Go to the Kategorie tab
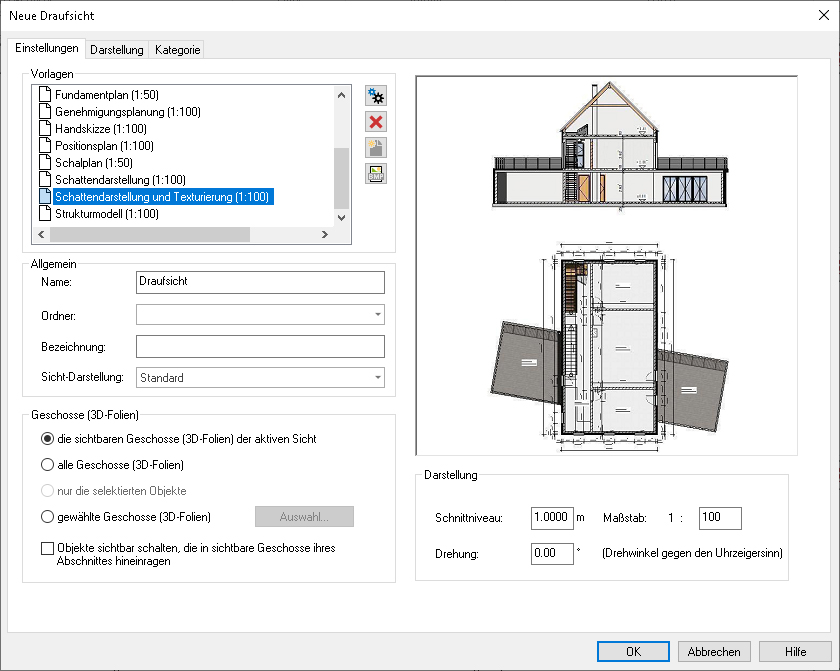Screen dimensions: 840x671 pyautogui.click(x=177, y=50)
